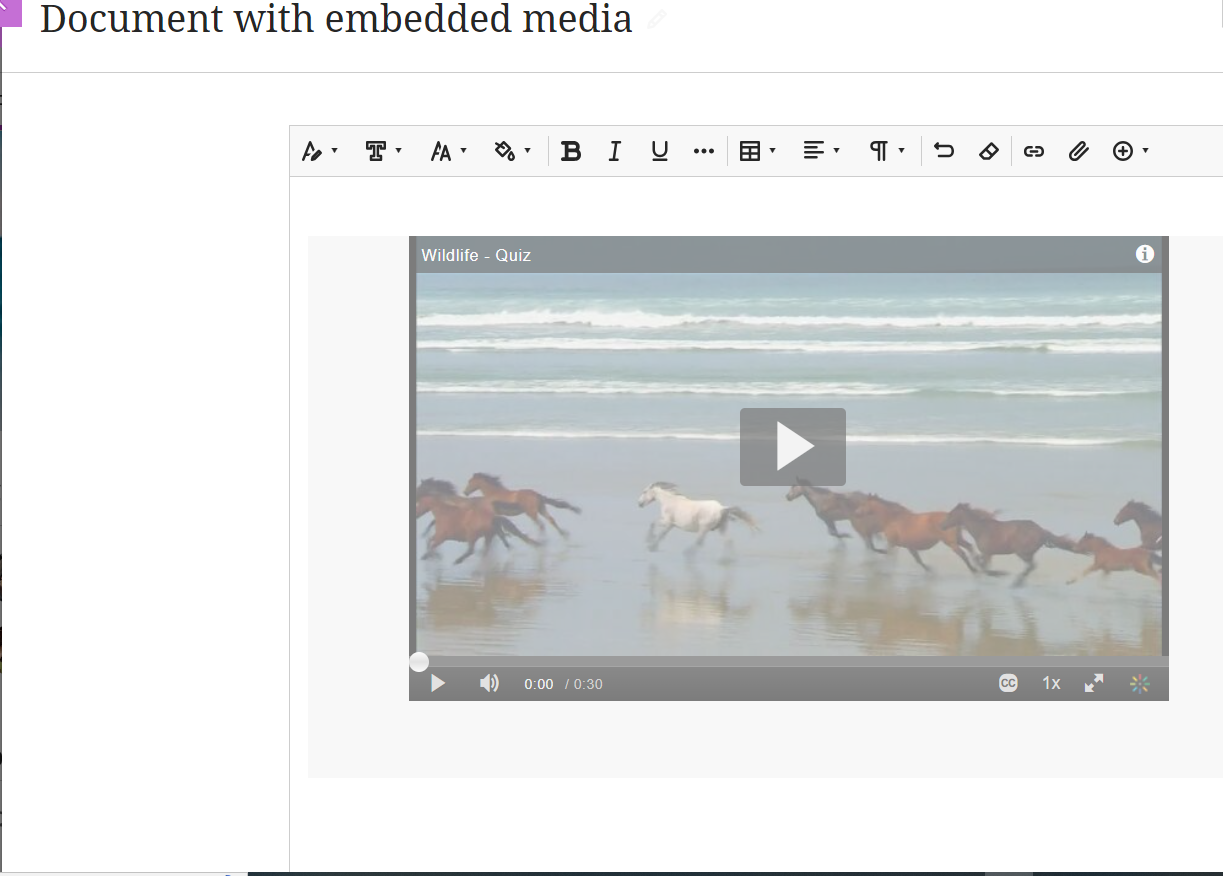The width and height of the screenshot is (1223, 876).
Task: Undo the last edit
Action: (943, 151)
